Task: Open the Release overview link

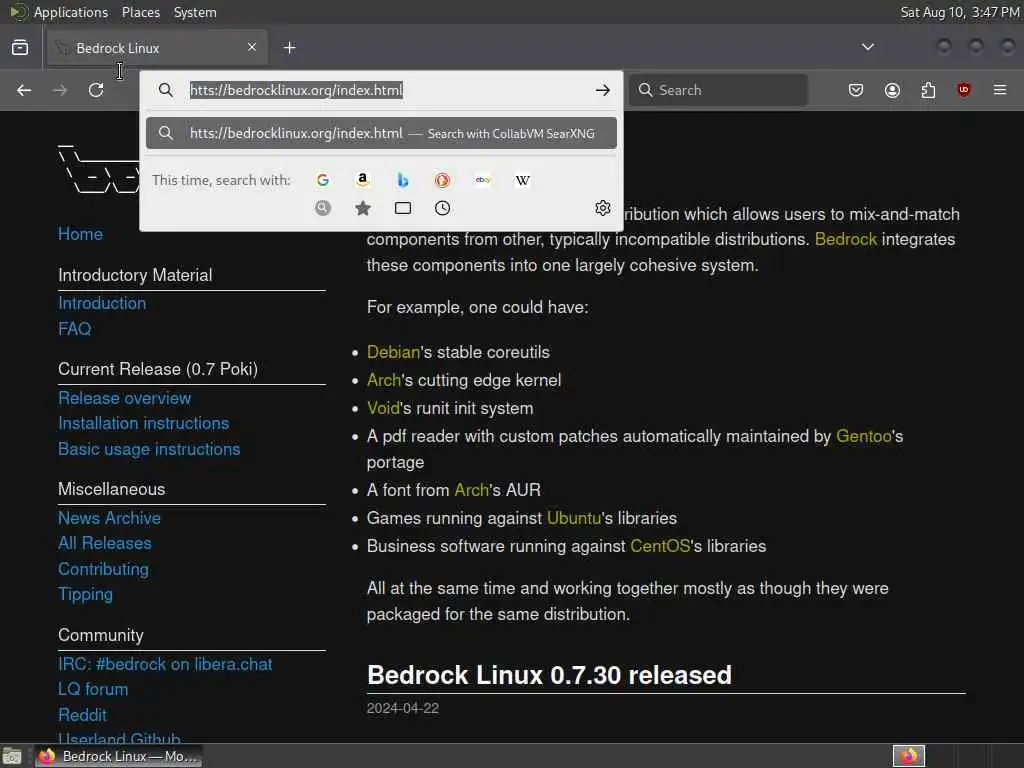Action: [124, 398]
